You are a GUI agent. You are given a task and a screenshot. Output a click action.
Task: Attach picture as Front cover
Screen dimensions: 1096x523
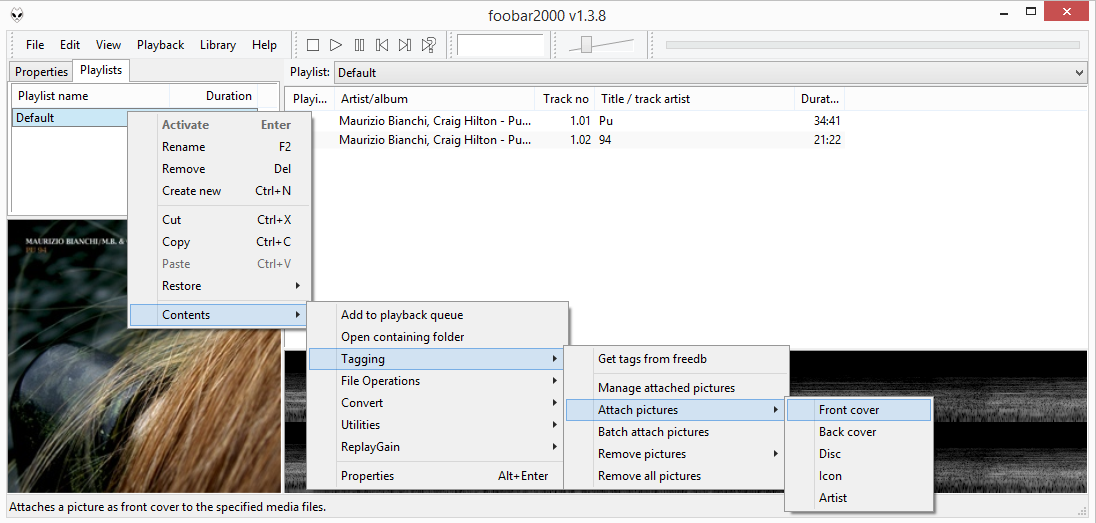pyautogui.click(x=859, y=410)
